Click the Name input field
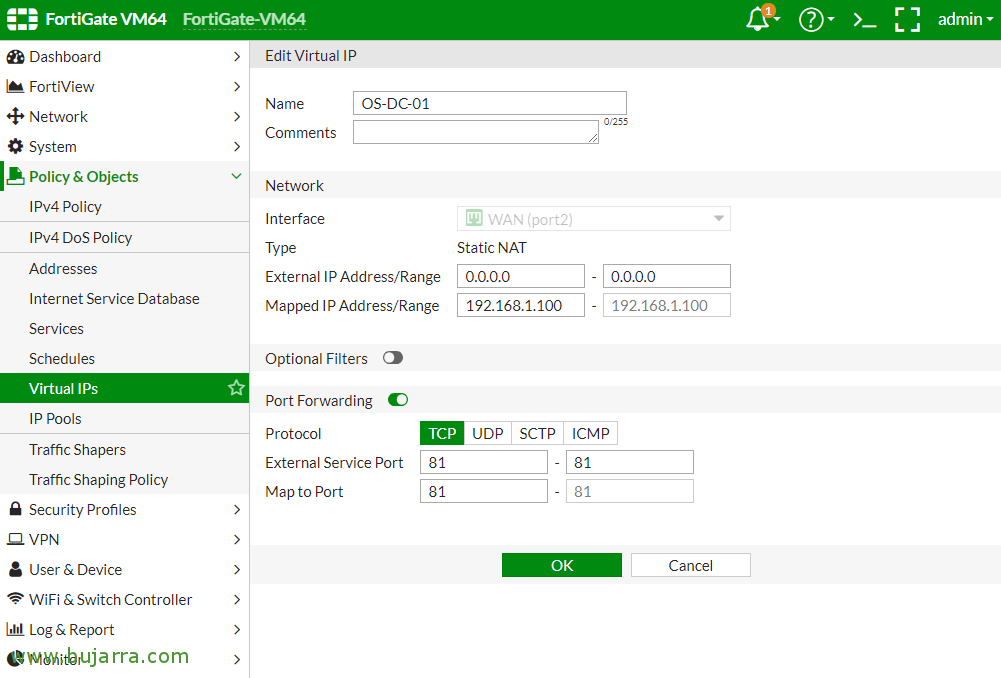The width and height of the screenshot is (1001, 678). point(489,103)
